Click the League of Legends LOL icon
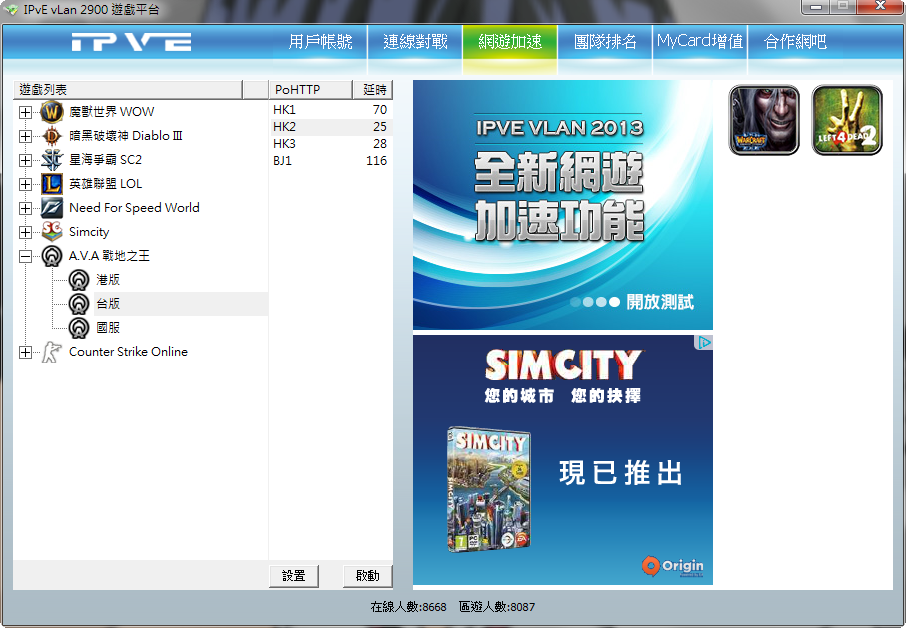This screenshot has height=628, width=906. [52, 184]
